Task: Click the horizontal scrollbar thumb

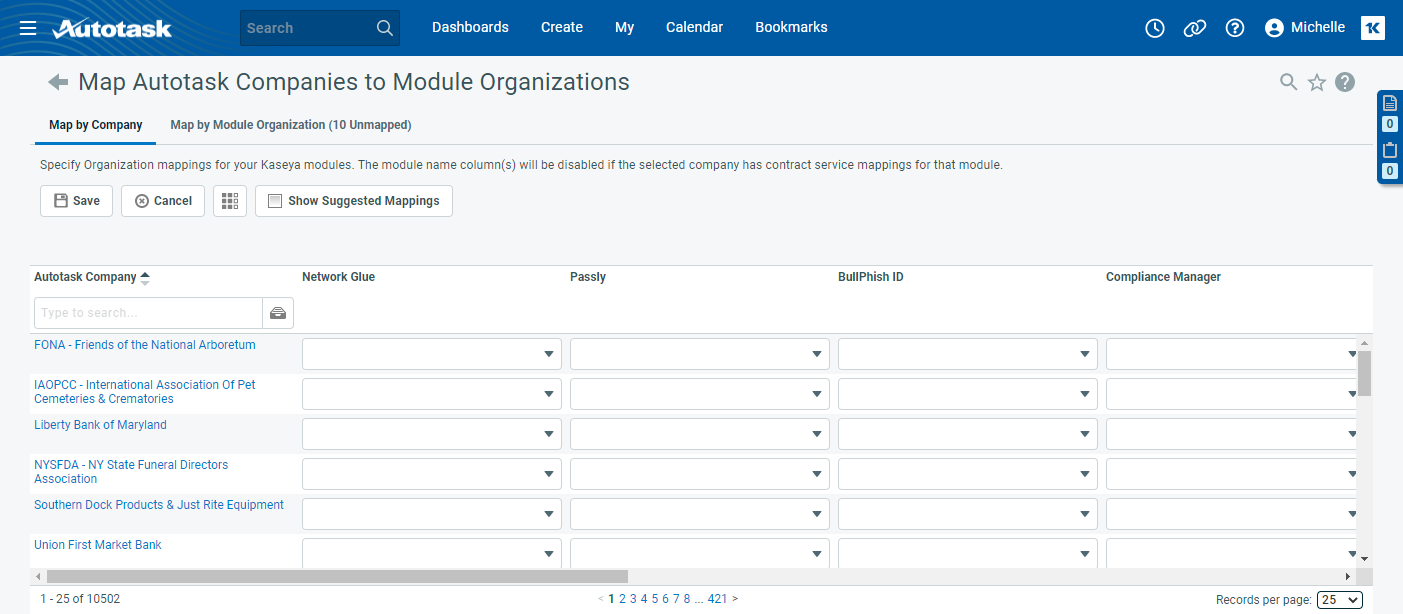Action: click(337, 577)
